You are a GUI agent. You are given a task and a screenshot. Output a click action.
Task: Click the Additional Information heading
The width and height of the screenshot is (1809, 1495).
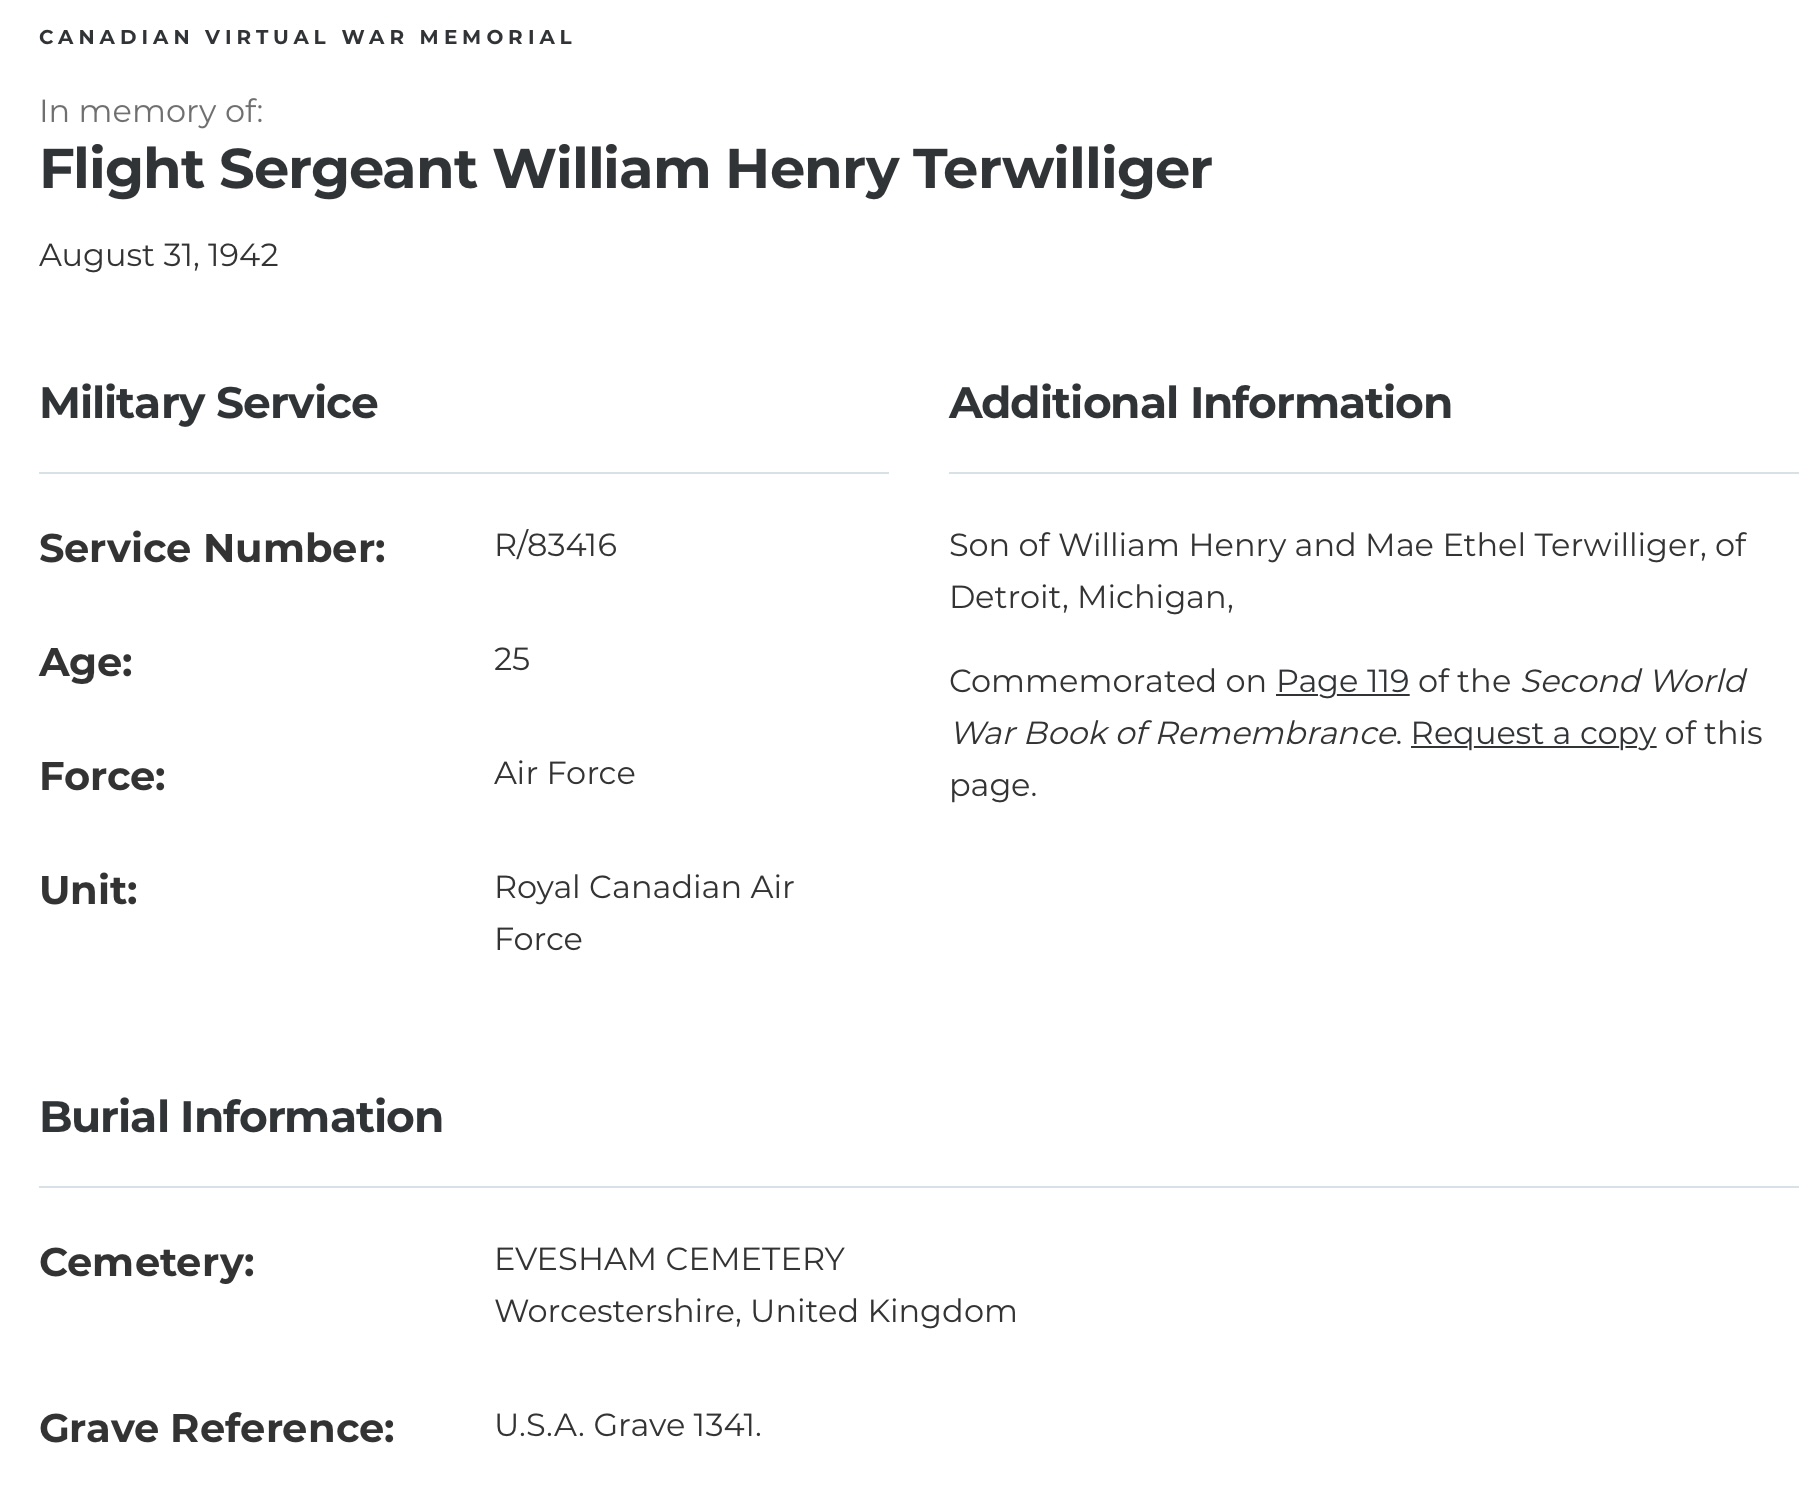[1200, 403]
